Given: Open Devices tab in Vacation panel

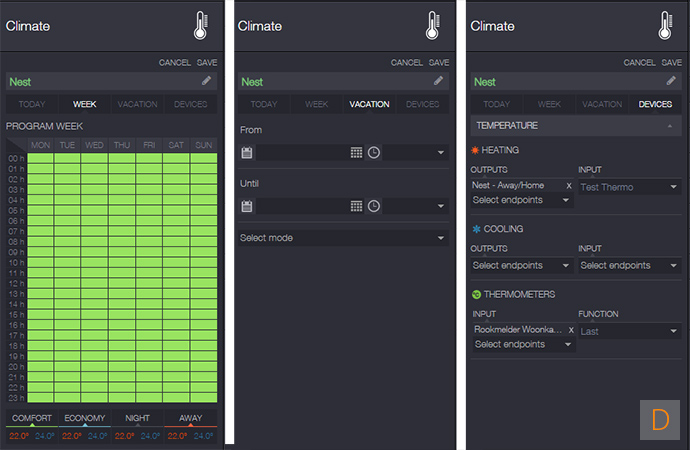Looking at the screenshot, I should (422, 104).
